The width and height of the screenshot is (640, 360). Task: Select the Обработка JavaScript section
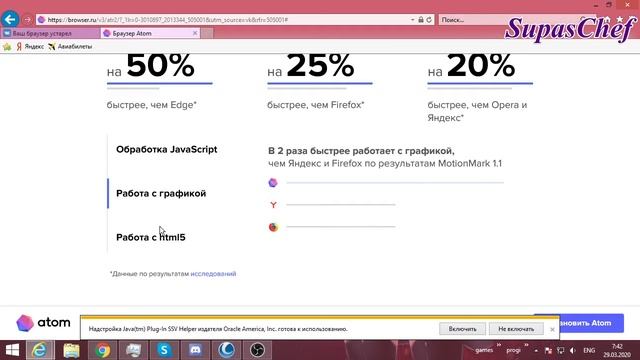167,149
